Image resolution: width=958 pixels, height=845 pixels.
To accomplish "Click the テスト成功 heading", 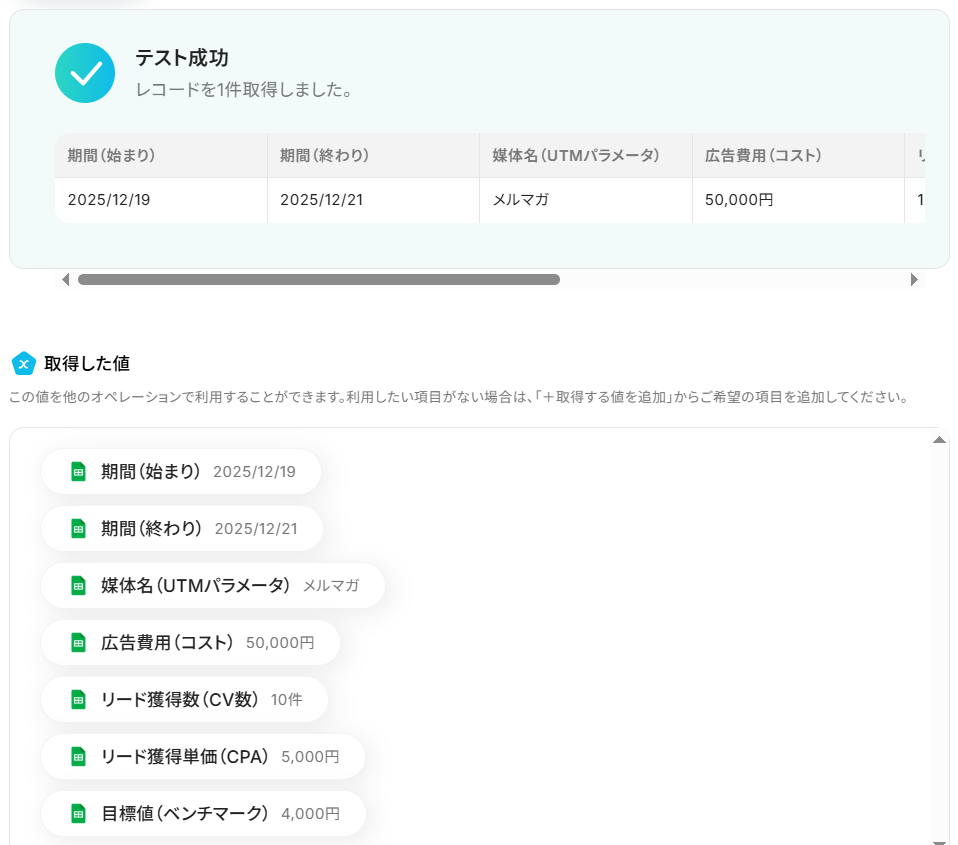I will (181, 58).
